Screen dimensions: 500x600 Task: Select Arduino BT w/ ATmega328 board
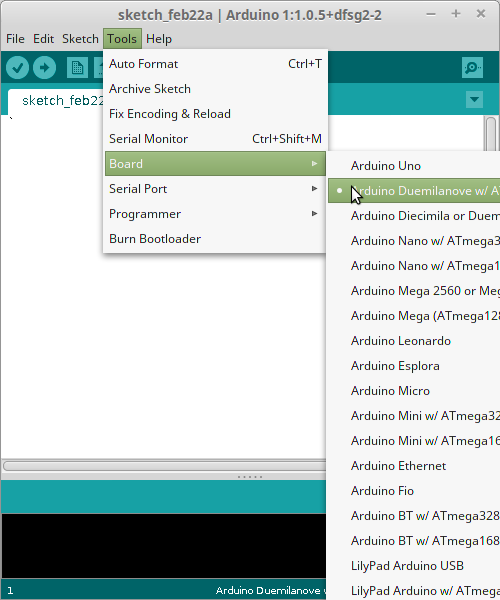414,516
